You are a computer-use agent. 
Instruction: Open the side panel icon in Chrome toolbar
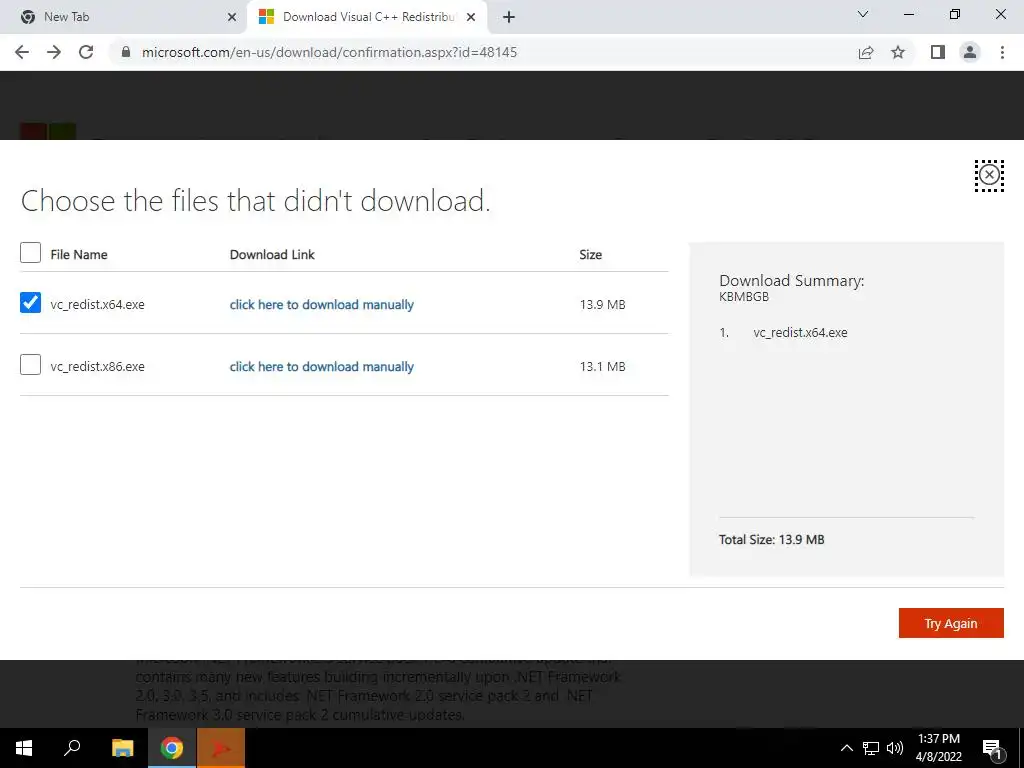click(938, 52)
